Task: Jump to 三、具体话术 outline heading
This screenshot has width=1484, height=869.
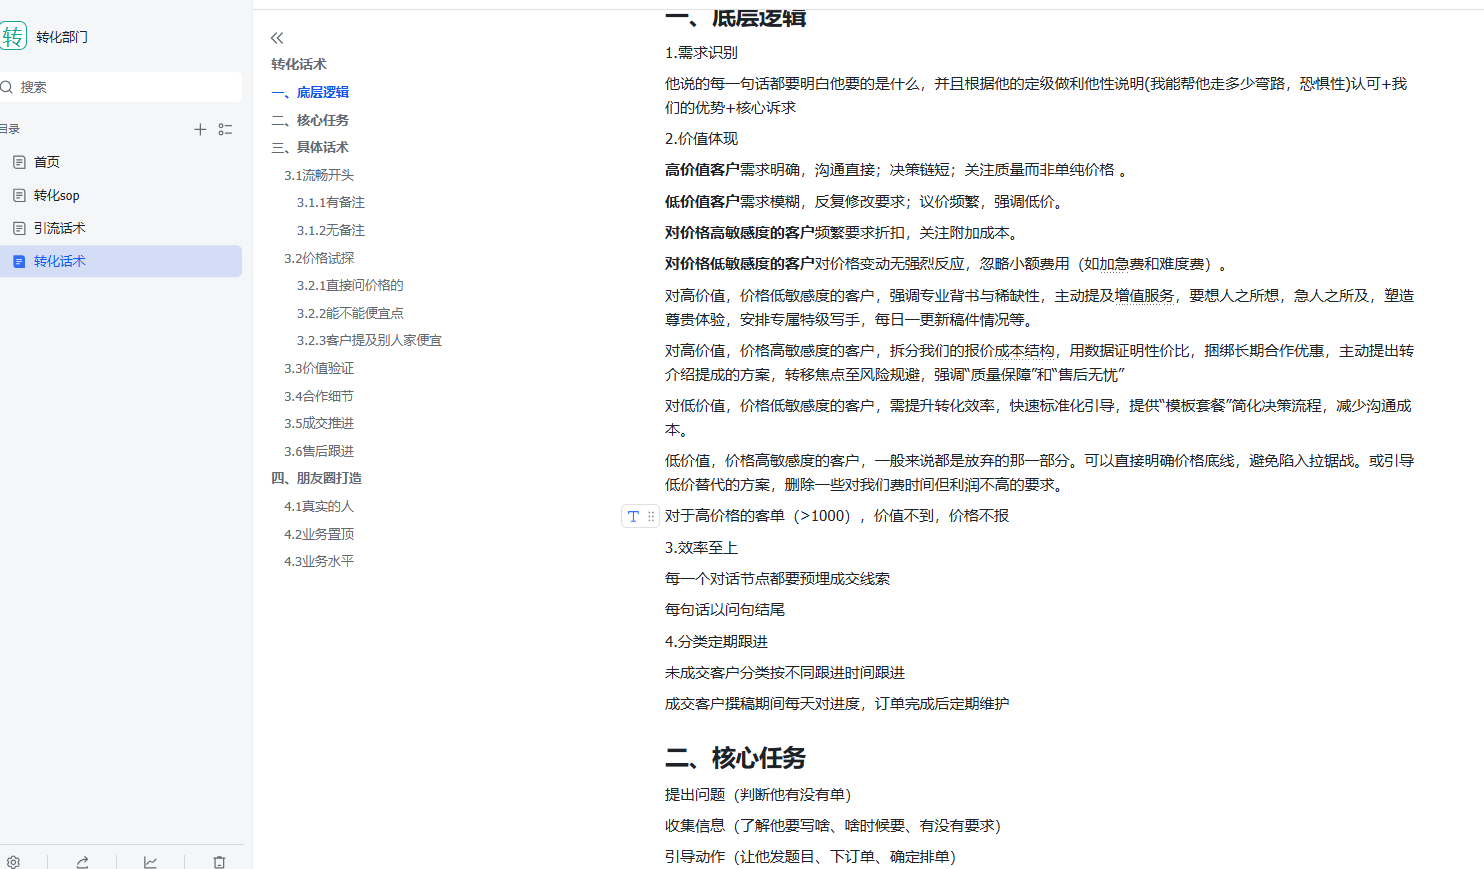Action: click(310, 147)
